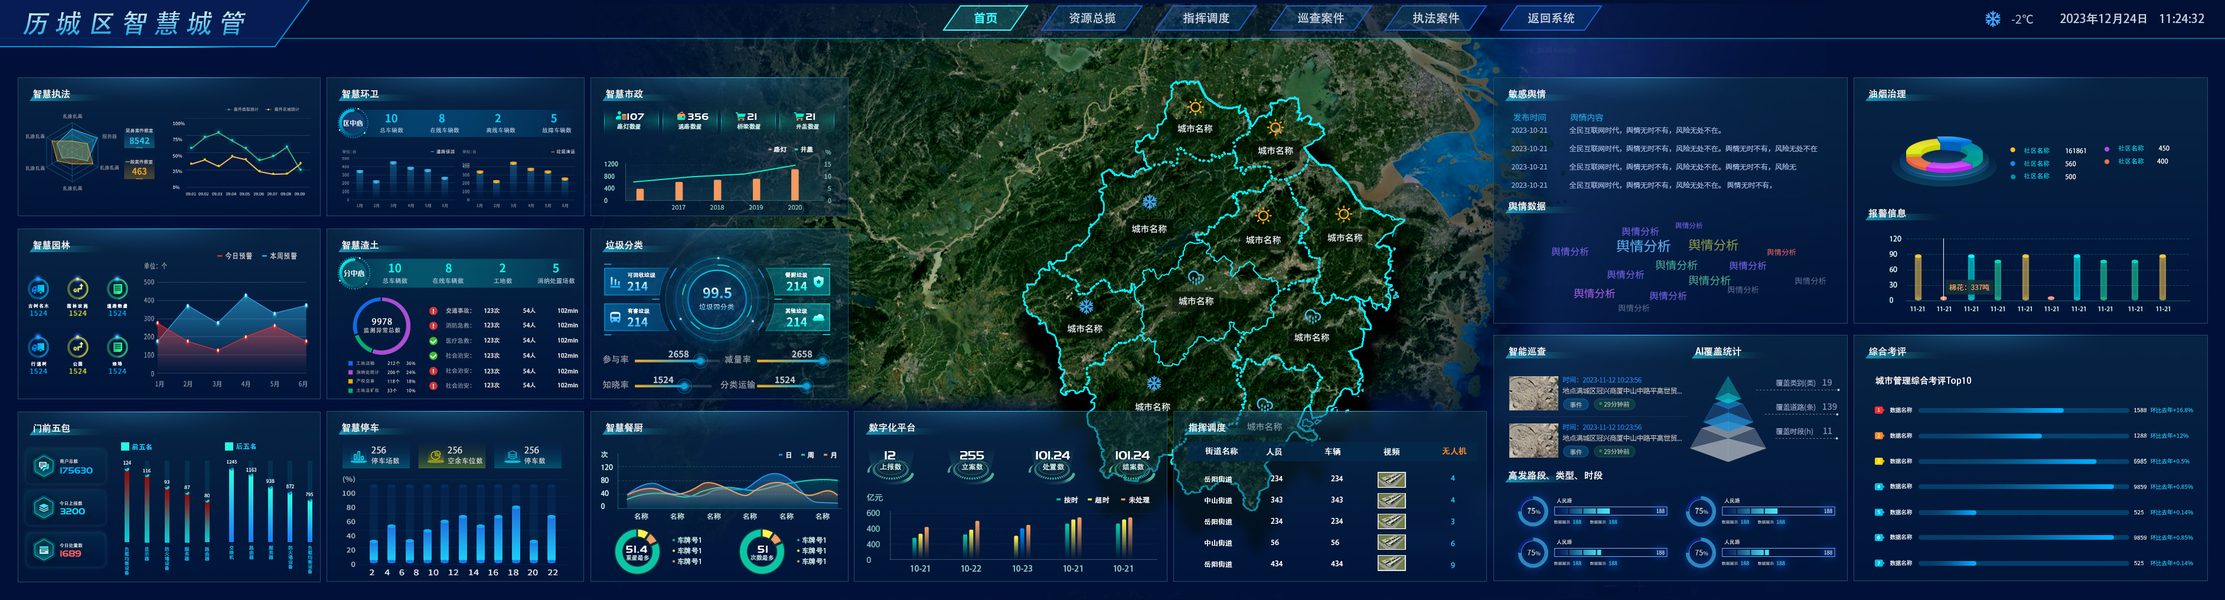Click the 分中心 circular badge in 智慧渣土
Viewport: 2225px width, 600px height.
(353, 273)
